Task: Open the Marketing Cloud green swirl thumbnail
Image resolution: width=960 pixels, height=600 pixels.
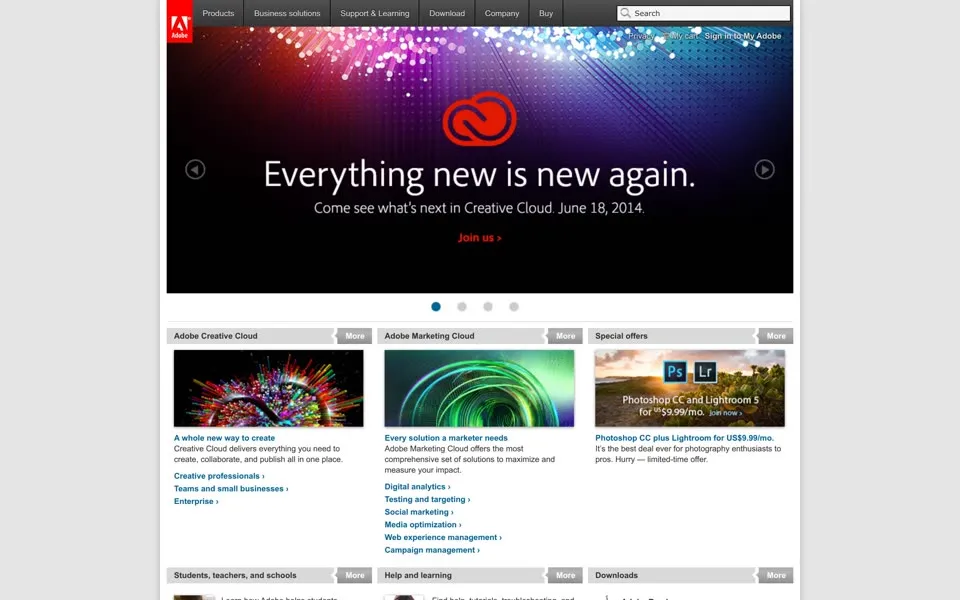Action: coord(479,388)
